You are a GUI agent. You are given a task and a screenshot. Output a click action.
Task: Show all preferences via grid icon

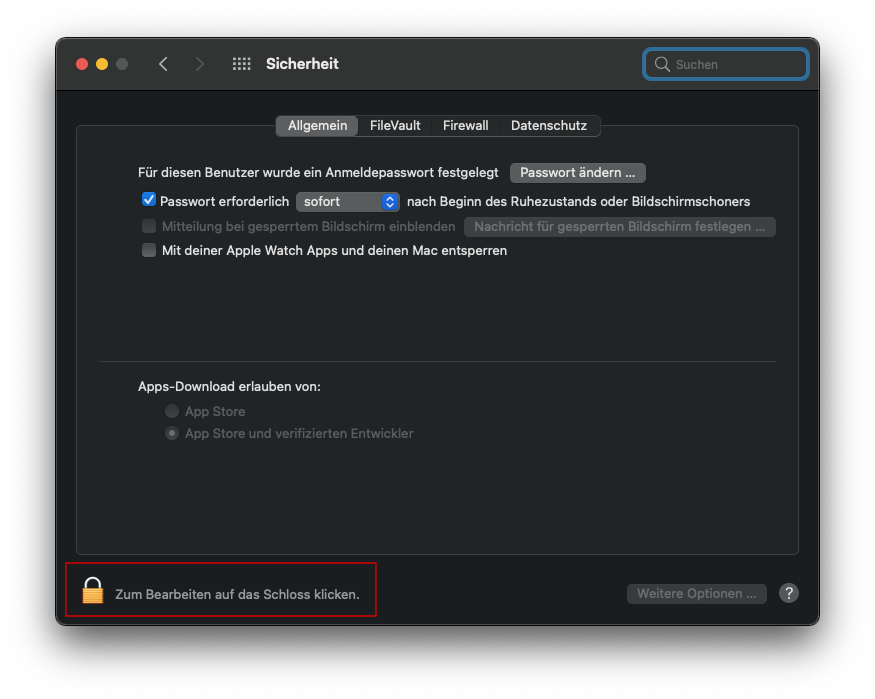click(x=242, y=64)
